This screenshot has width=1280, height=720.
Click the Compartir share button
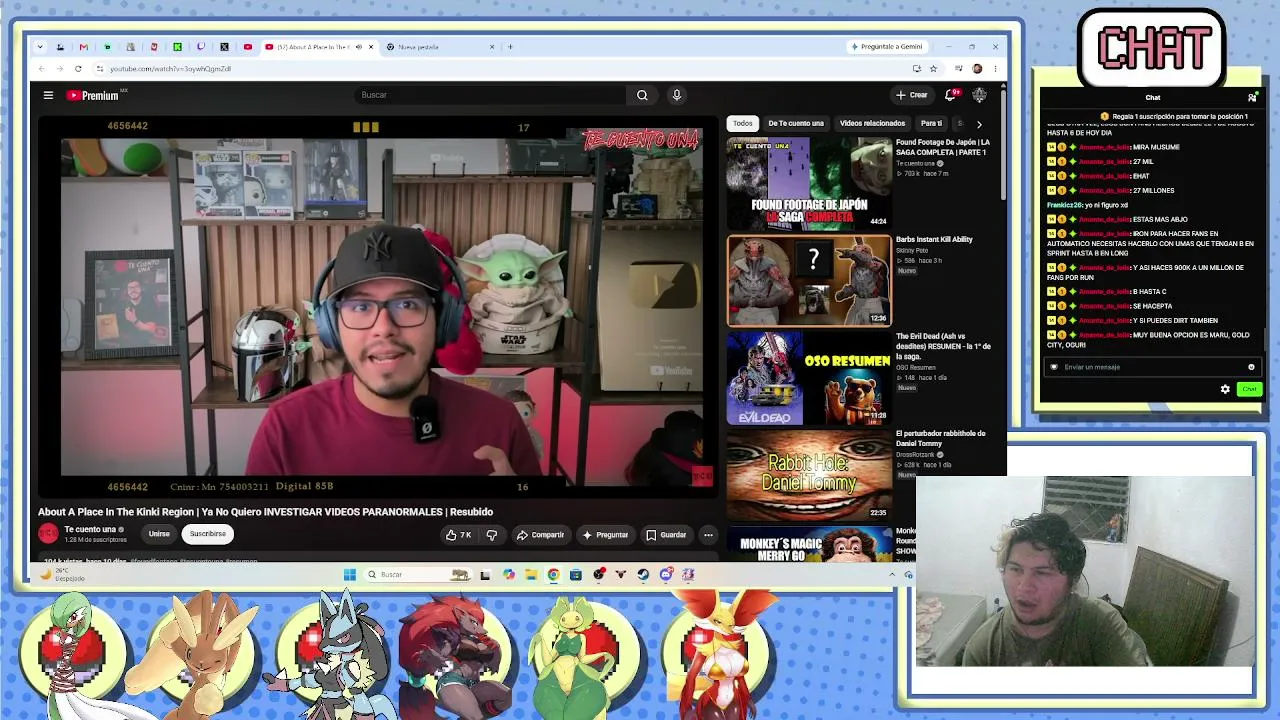[x=540, y=535]
